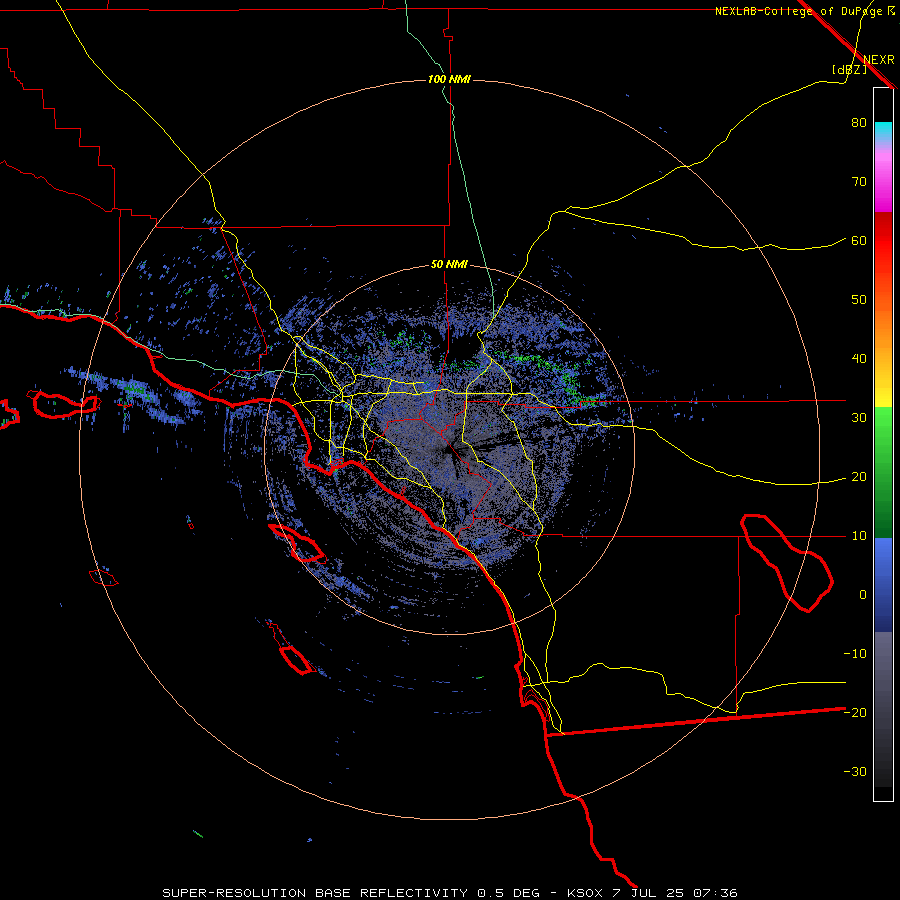The height and width of the screenshot is (900, 900).
Task: Click the 10 value on the dBZ scale
Action: pos(859,536)
